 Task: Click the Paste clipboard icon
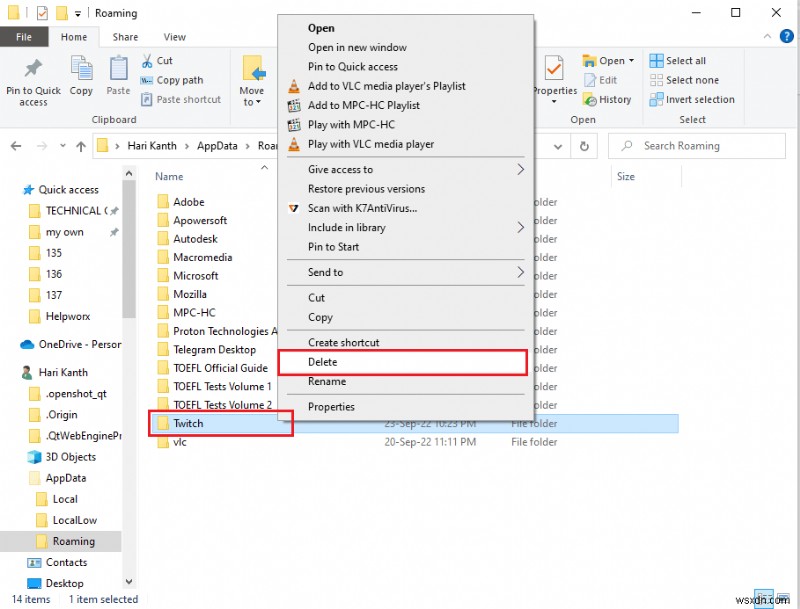coord(118,69)
